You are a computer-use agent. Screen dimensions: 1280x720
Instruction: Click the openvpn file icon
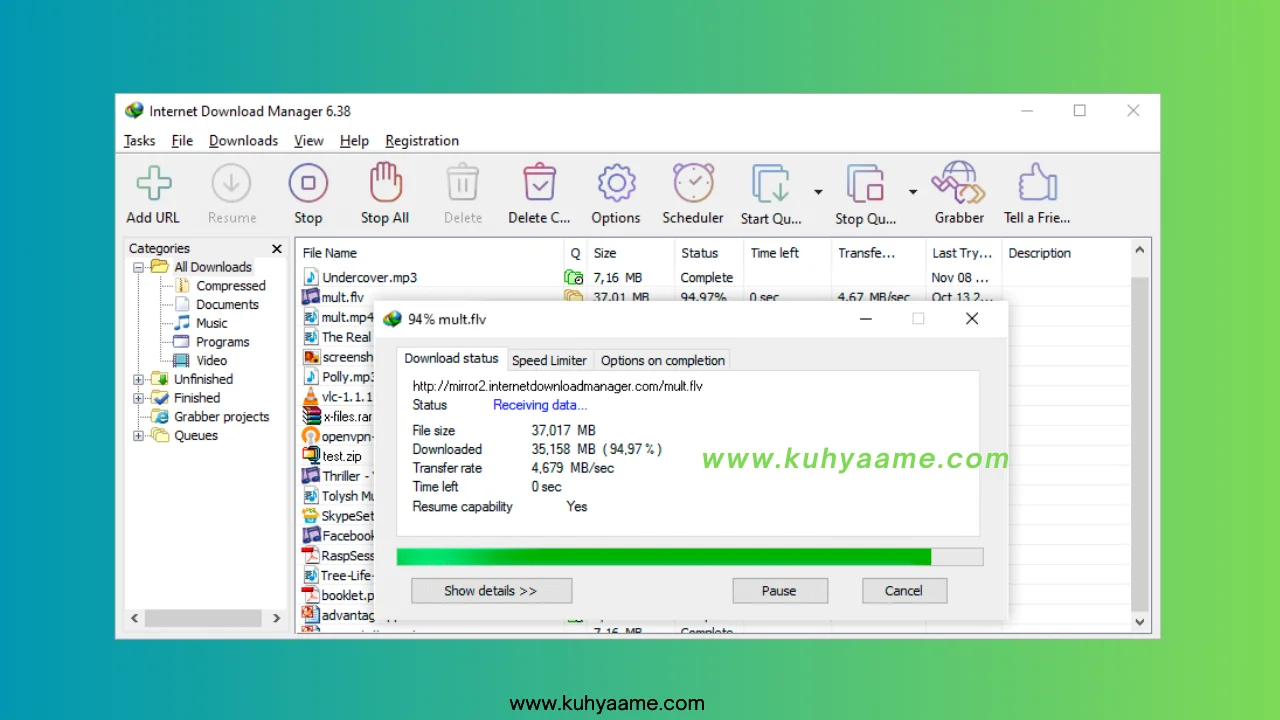[311, 436]
